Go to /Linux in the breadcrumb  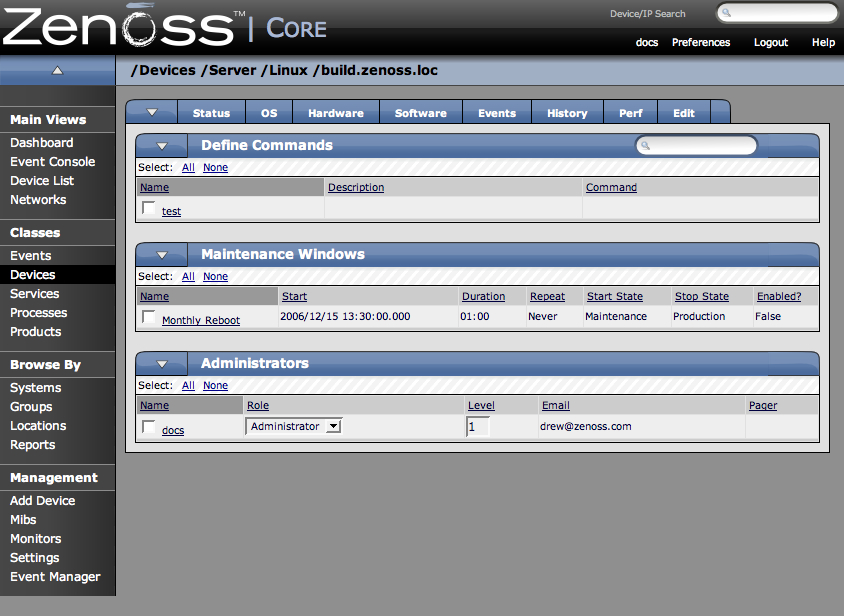tap(285, 71)
